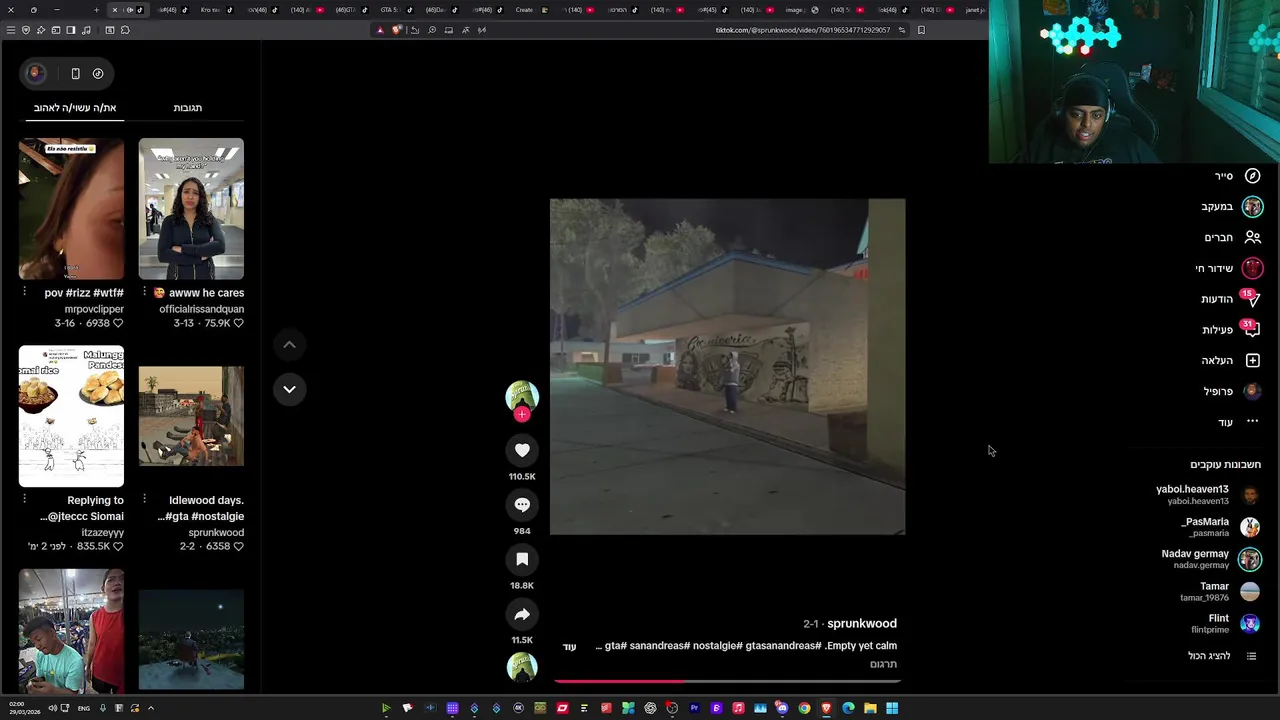Click music note icon in browser toolbar
The image size is (1280, 720).
pos(86,30)
